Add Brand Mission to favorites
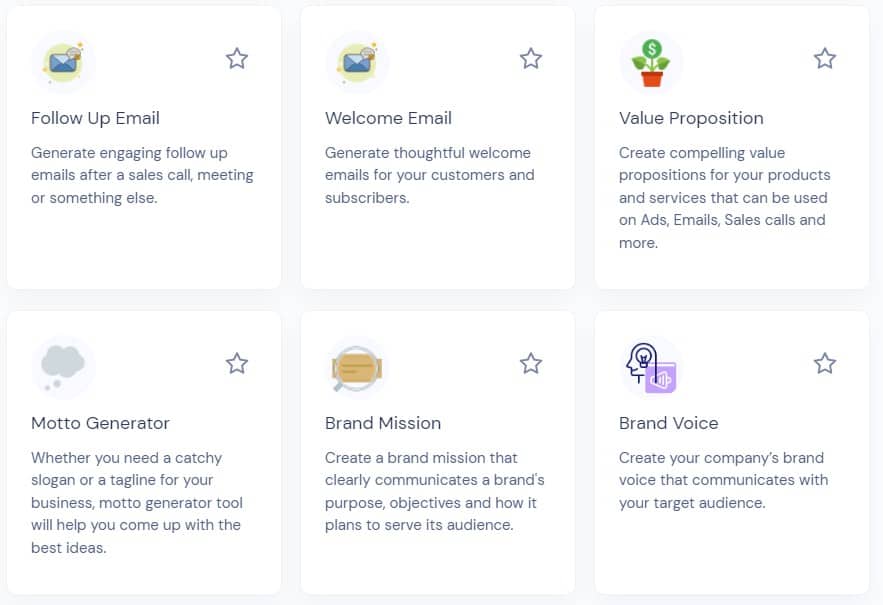Screen dimensions: 883x605 coord(531,364)
